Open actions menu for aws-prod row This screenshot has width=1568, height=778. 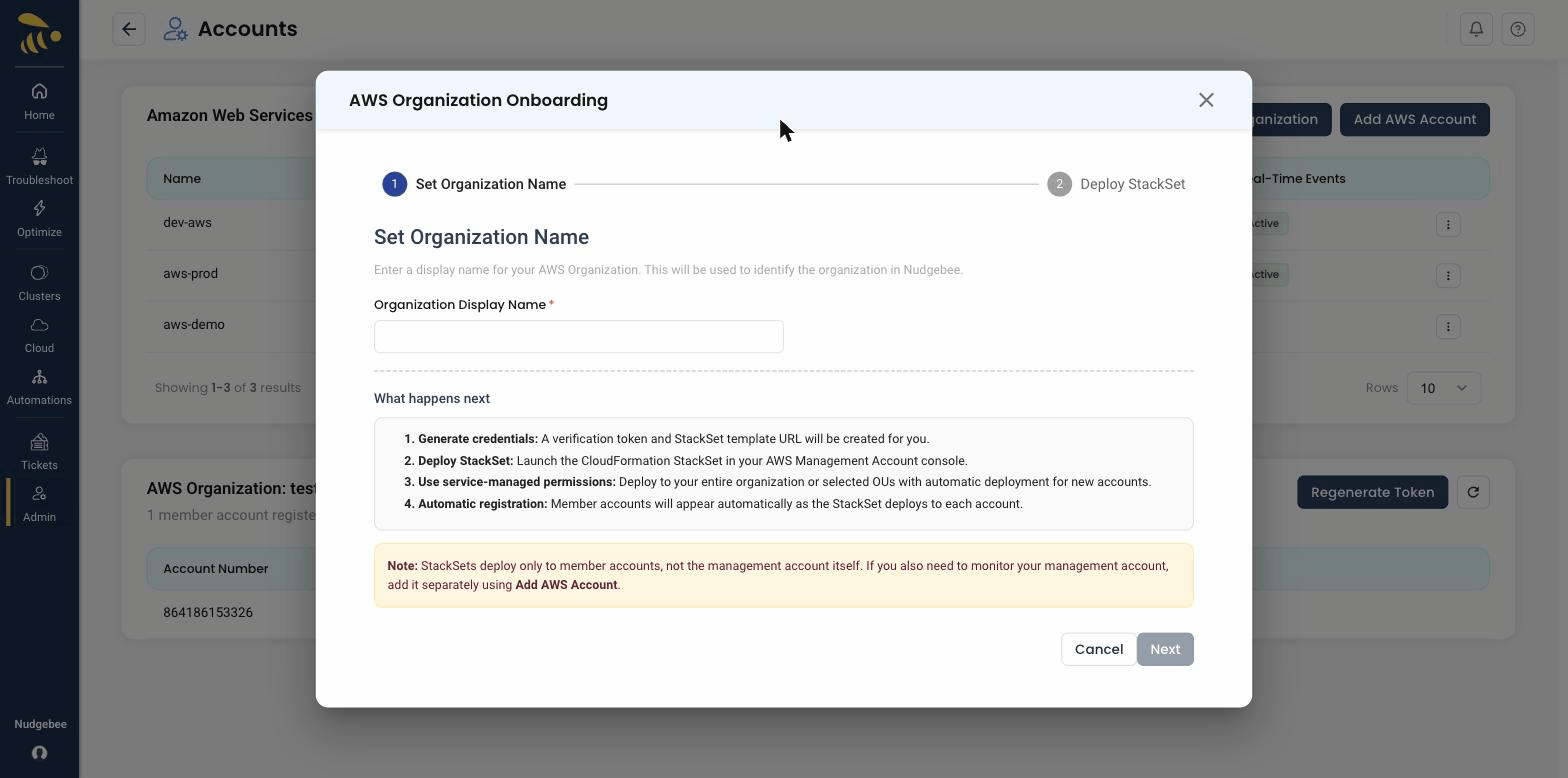pyautogui.click(x=1448, y=275)
